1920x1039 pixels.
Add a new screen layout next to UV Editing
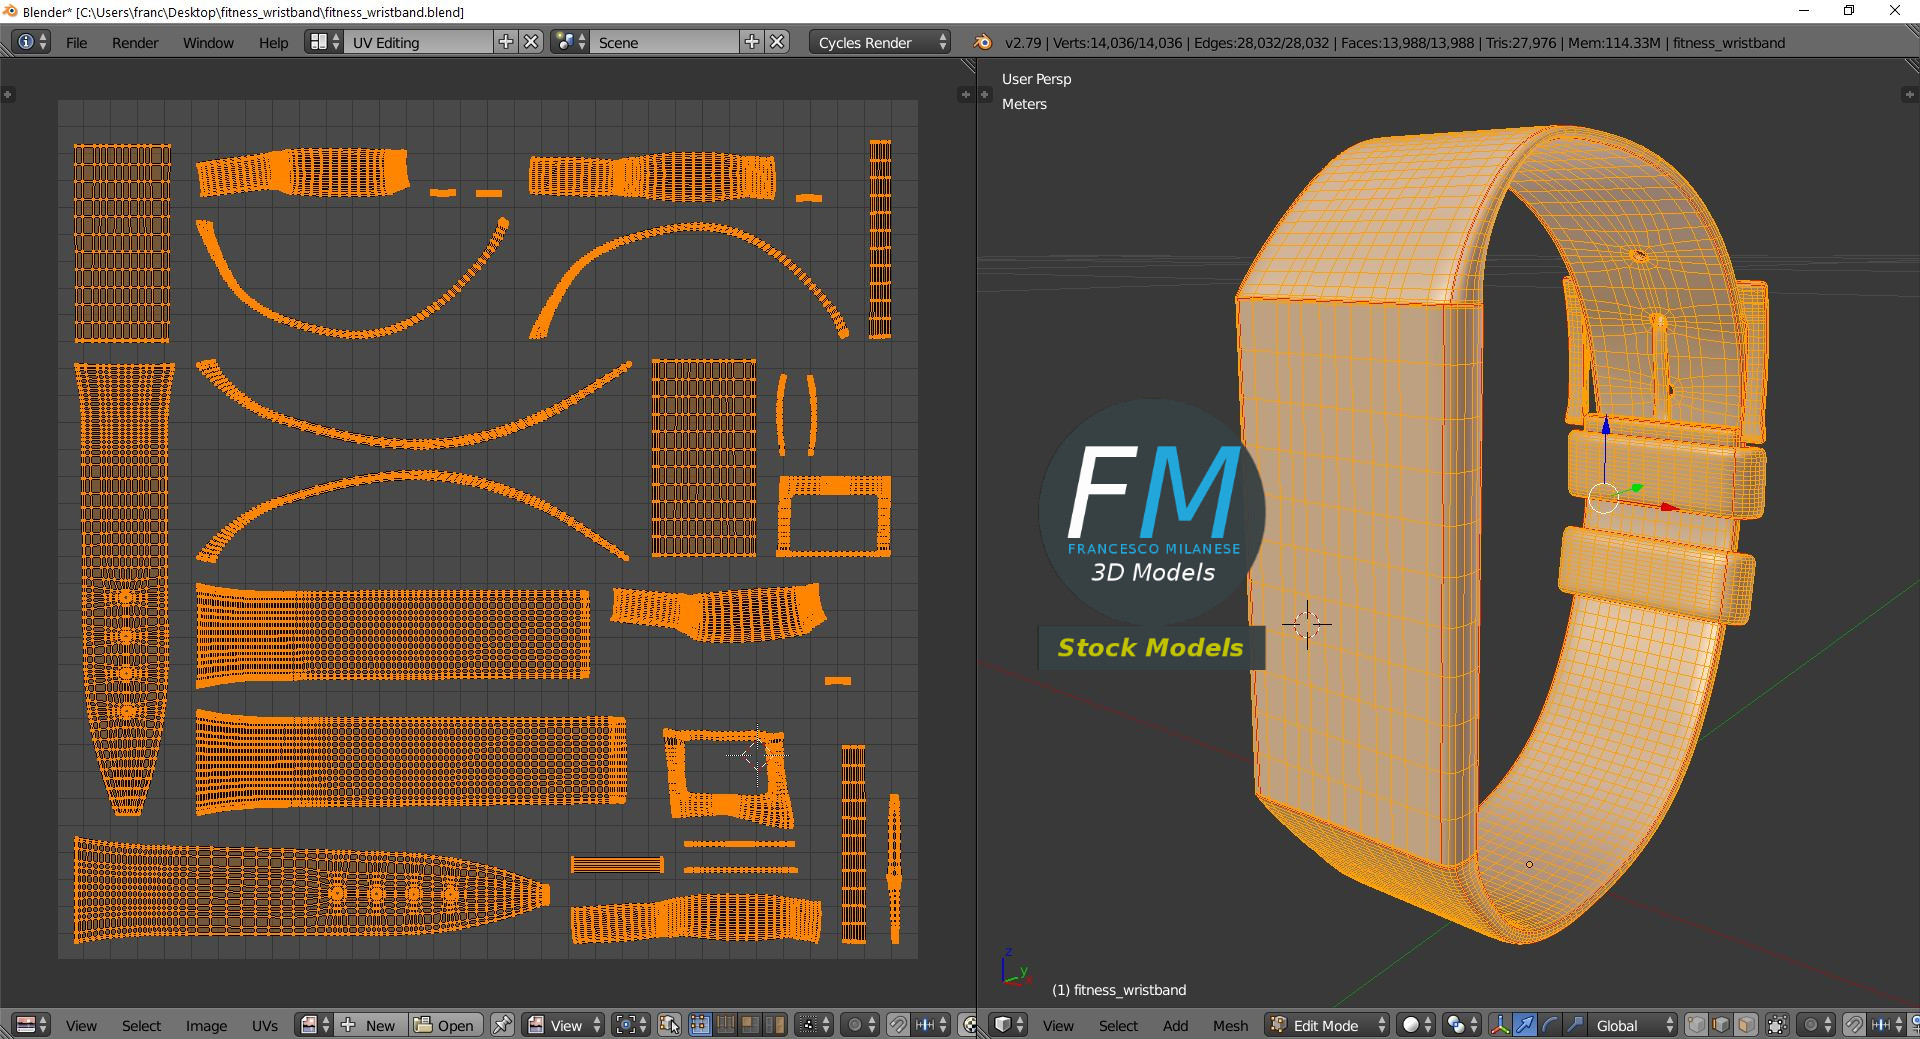click(506, 42)
